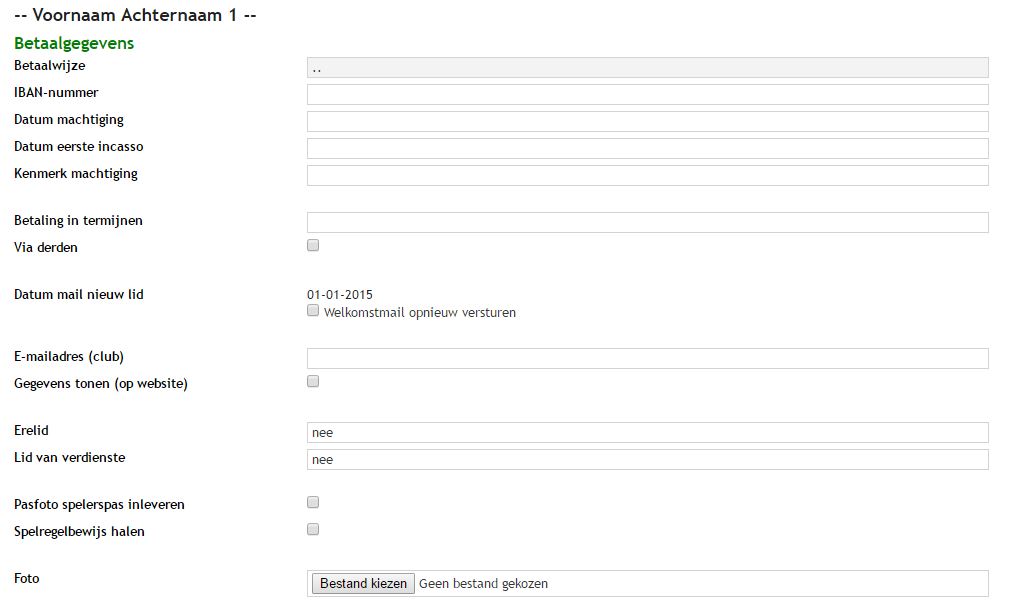Enable the Spelregelbewijs halen checkbox
This screenshot has height=609, width=1009.
[x=313, y=529]
